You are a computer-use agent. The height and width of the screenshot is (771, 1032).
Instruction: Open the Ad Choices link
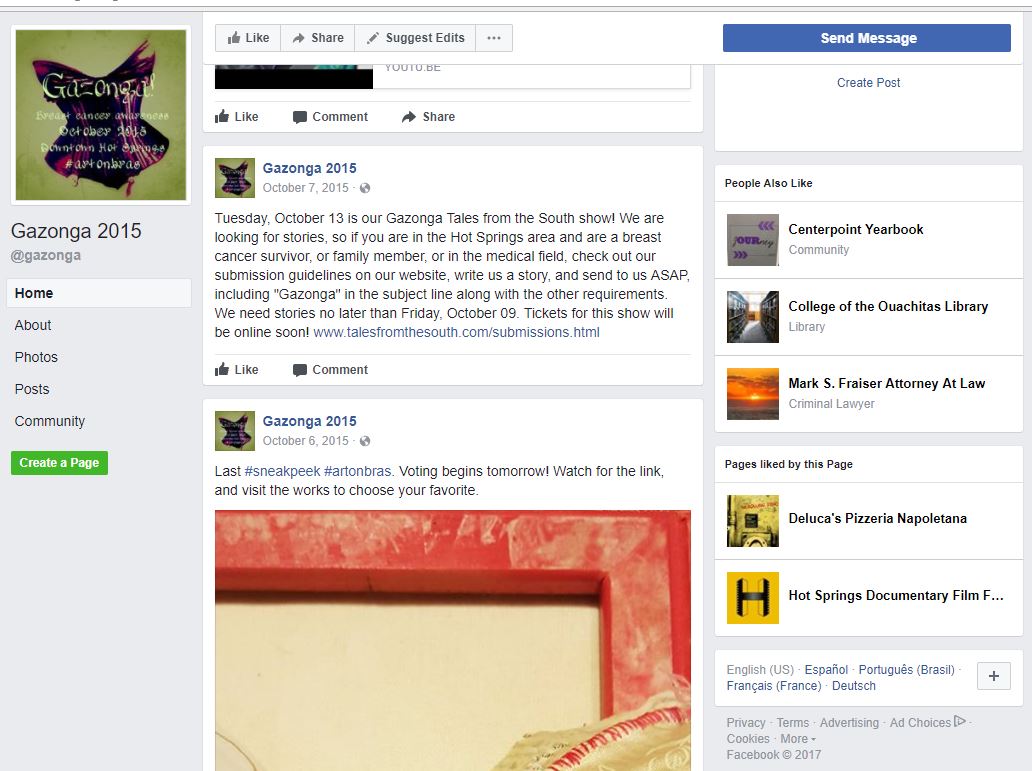coord(927,722)
